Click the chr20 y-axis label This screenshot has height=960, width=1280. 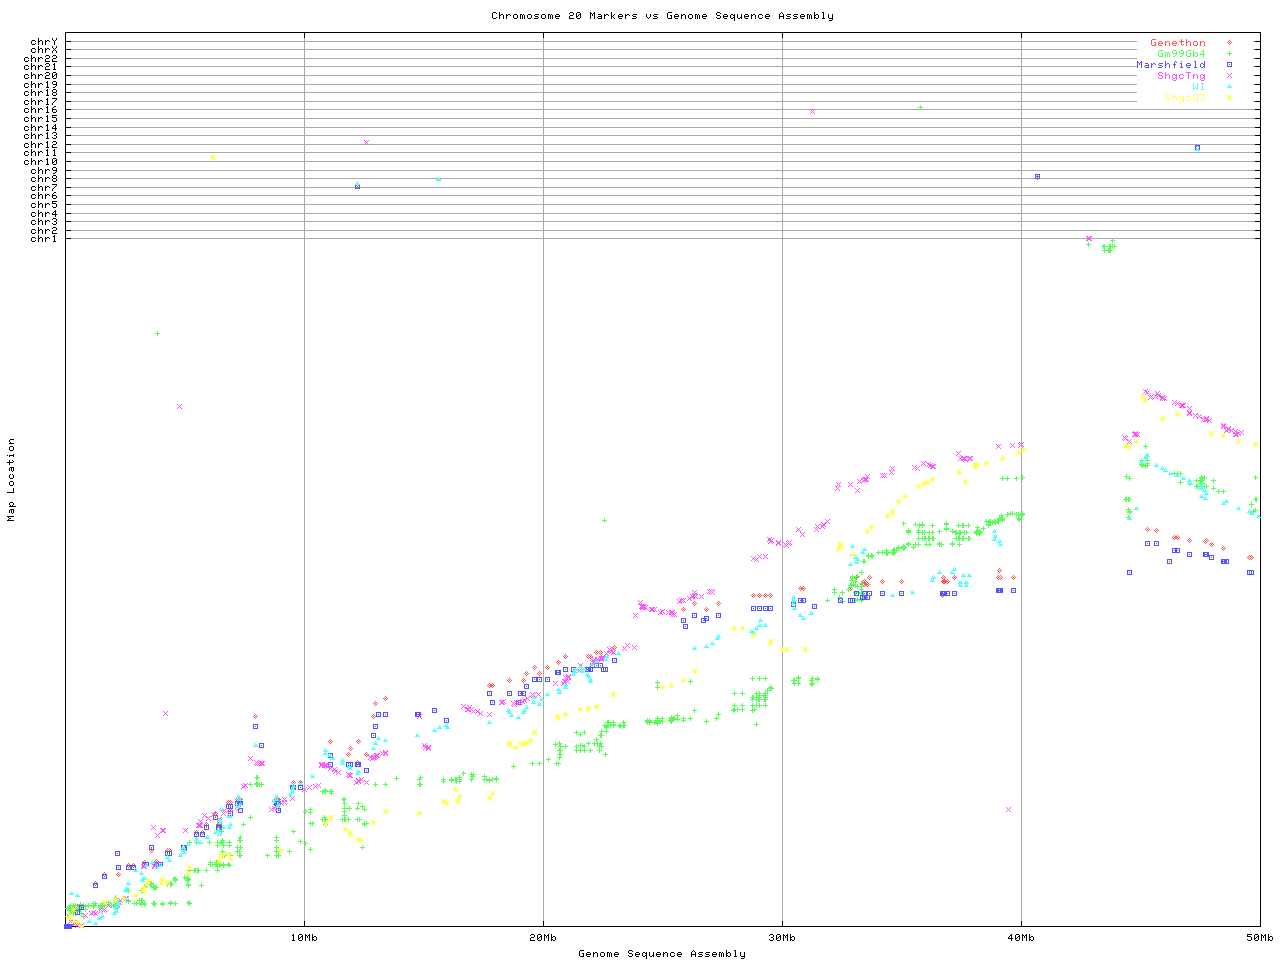[41, 76]
